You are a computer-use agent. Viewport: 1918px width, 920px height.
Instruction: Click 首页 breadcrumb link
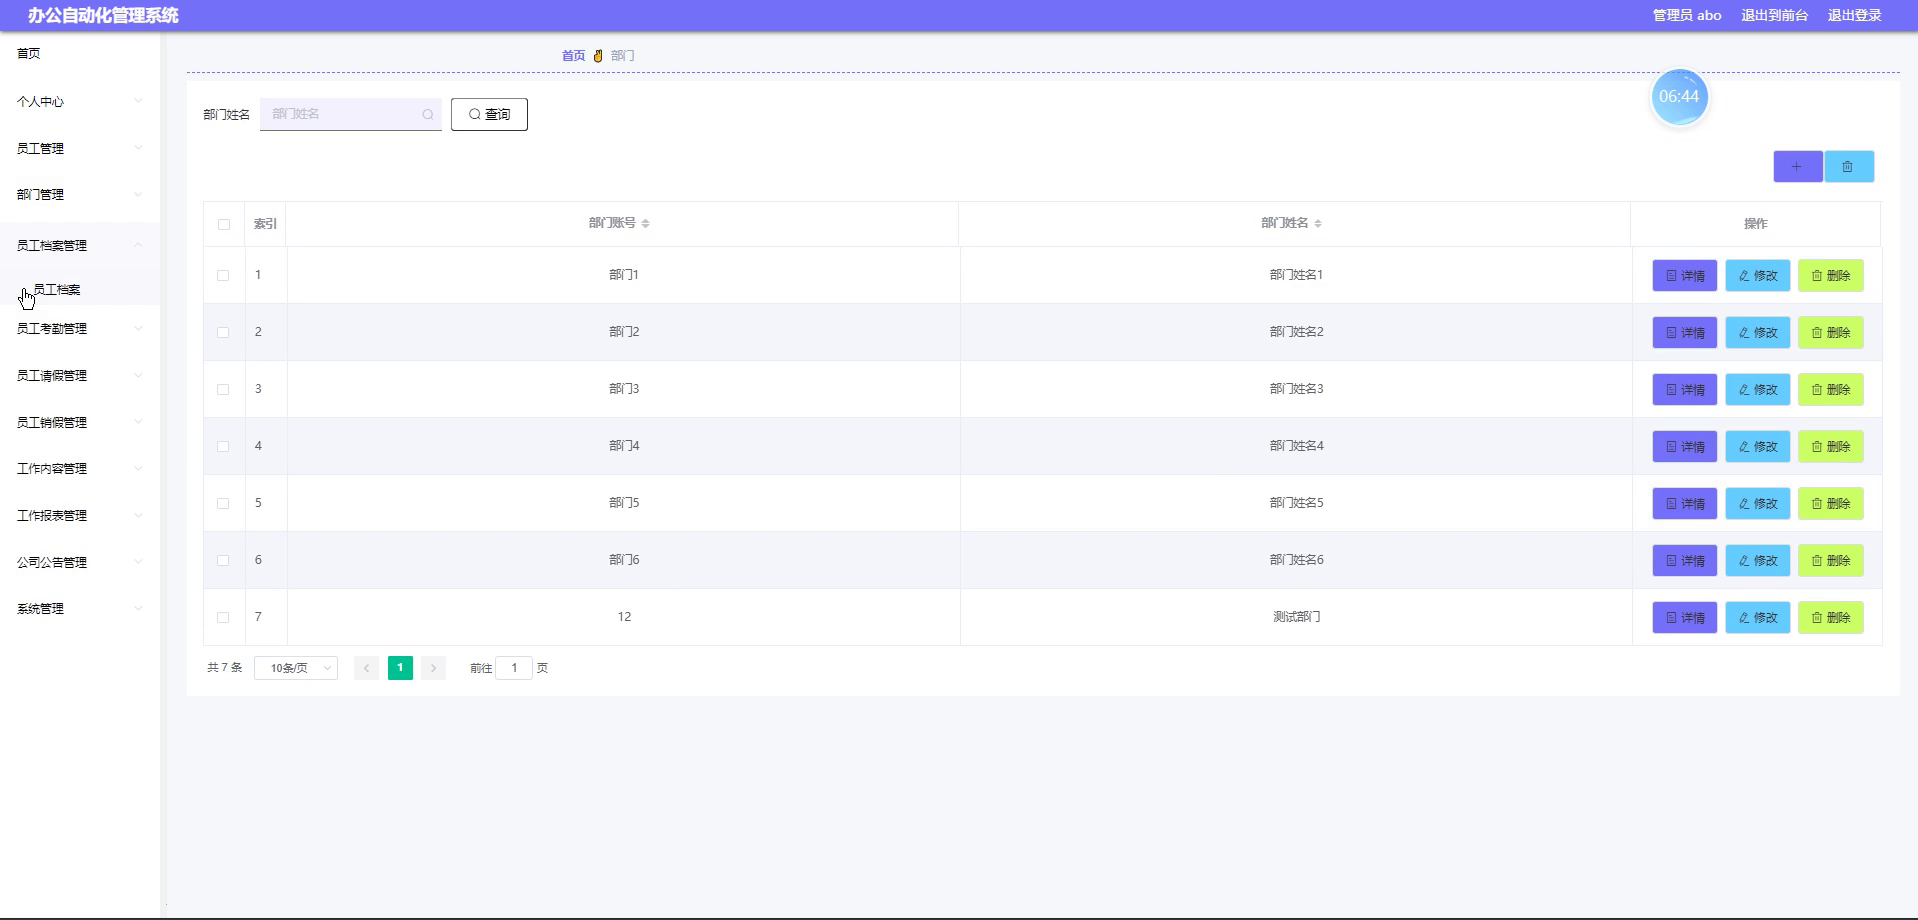(573, 56)
